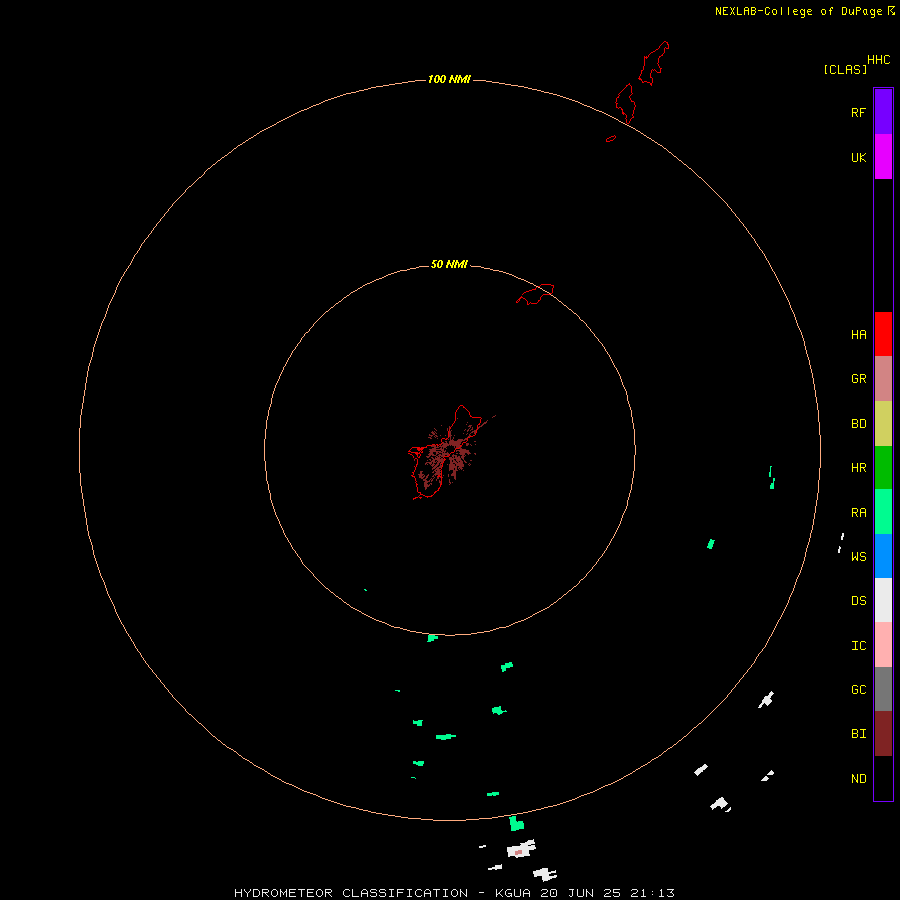
Task: Click the island outline crossing the 50 NMI ring
Action: pos(535,294)
